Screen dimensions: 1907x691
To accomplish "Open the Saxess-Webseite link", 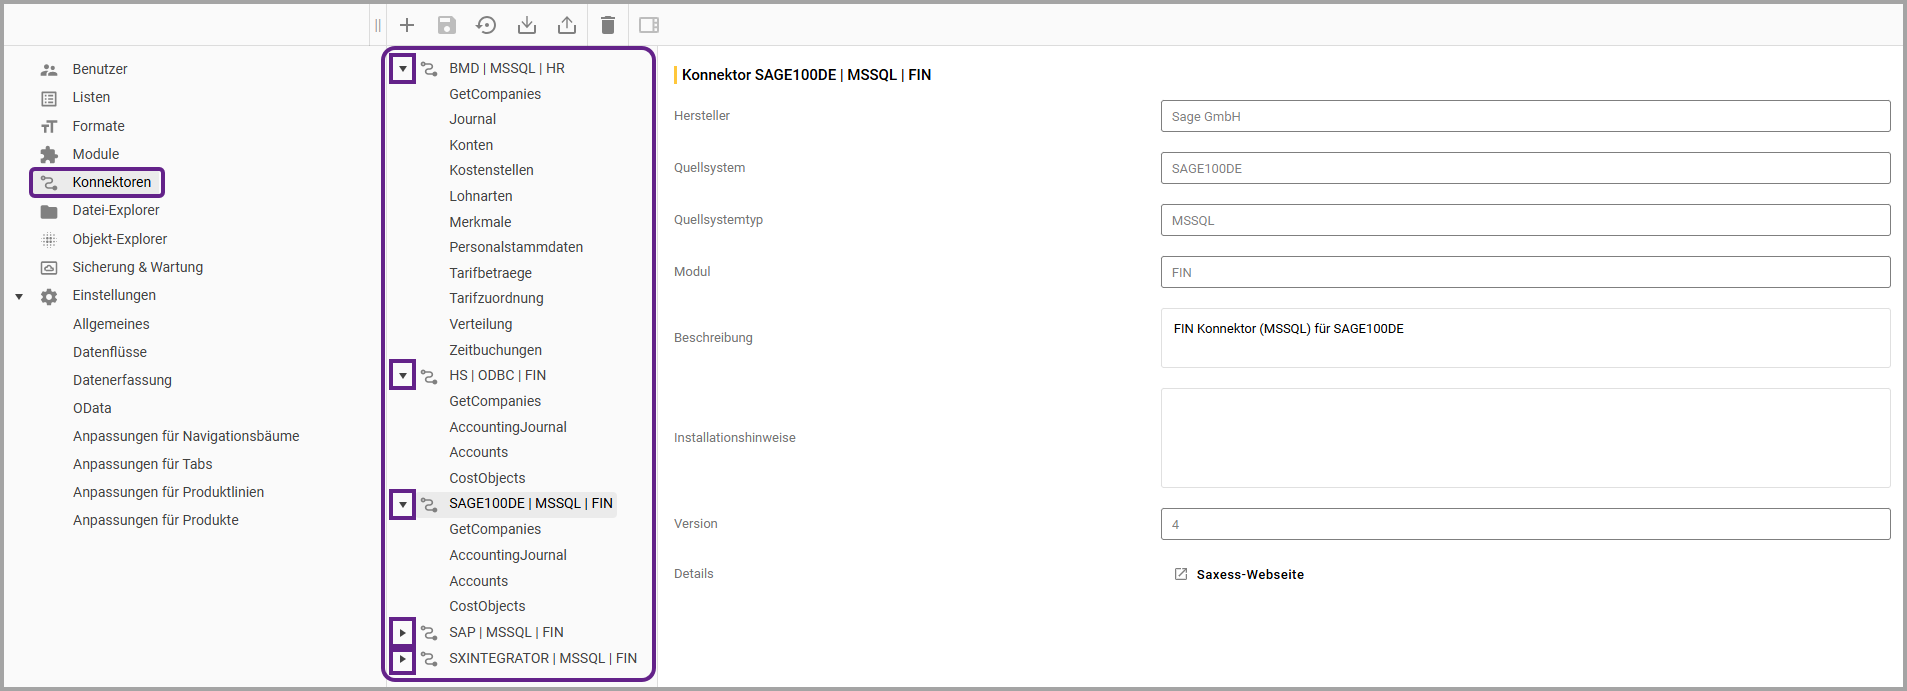I will click(x=1249, y=575).
